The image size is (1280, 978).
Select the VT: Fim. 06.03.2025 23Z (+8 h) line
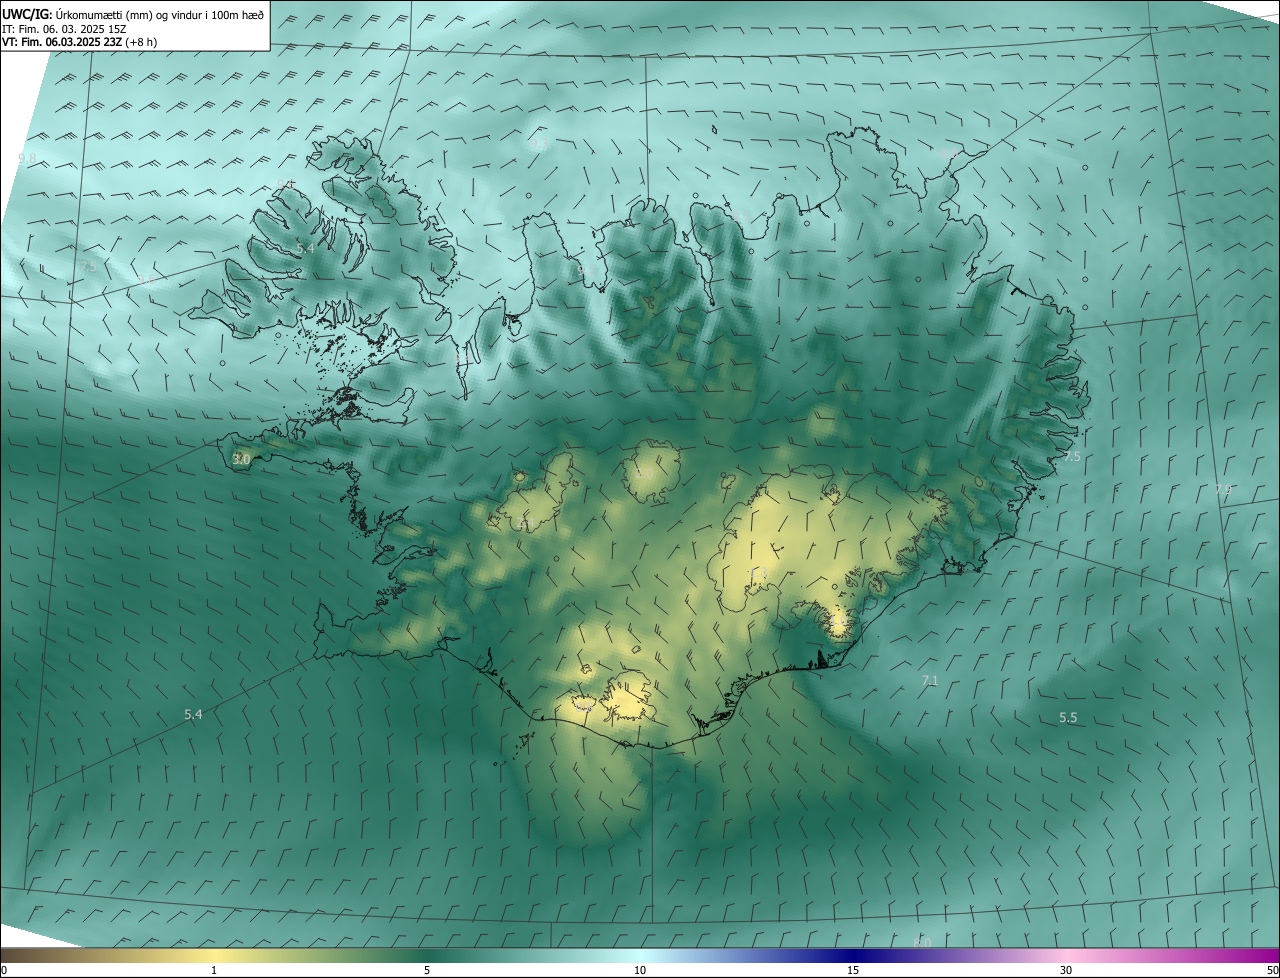pyautogui.click(x=79, y=42)
